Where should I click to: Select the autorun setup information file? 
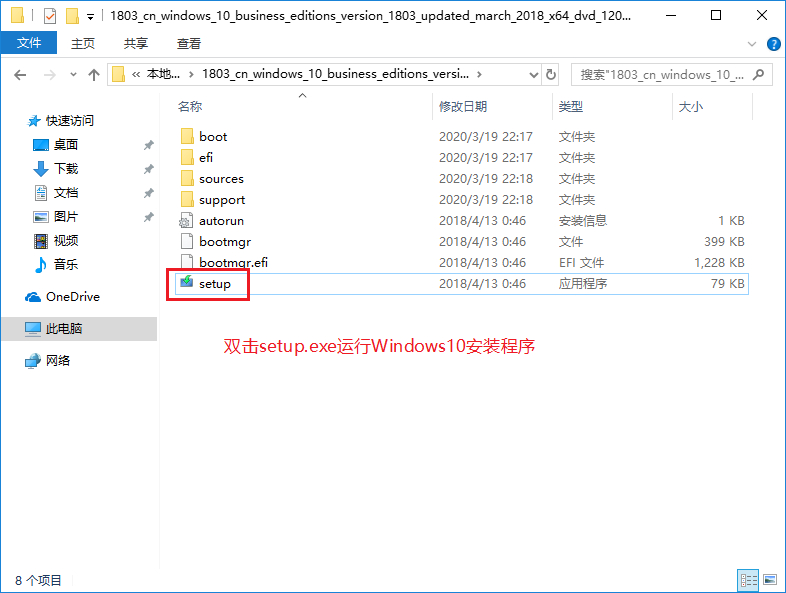220,221
